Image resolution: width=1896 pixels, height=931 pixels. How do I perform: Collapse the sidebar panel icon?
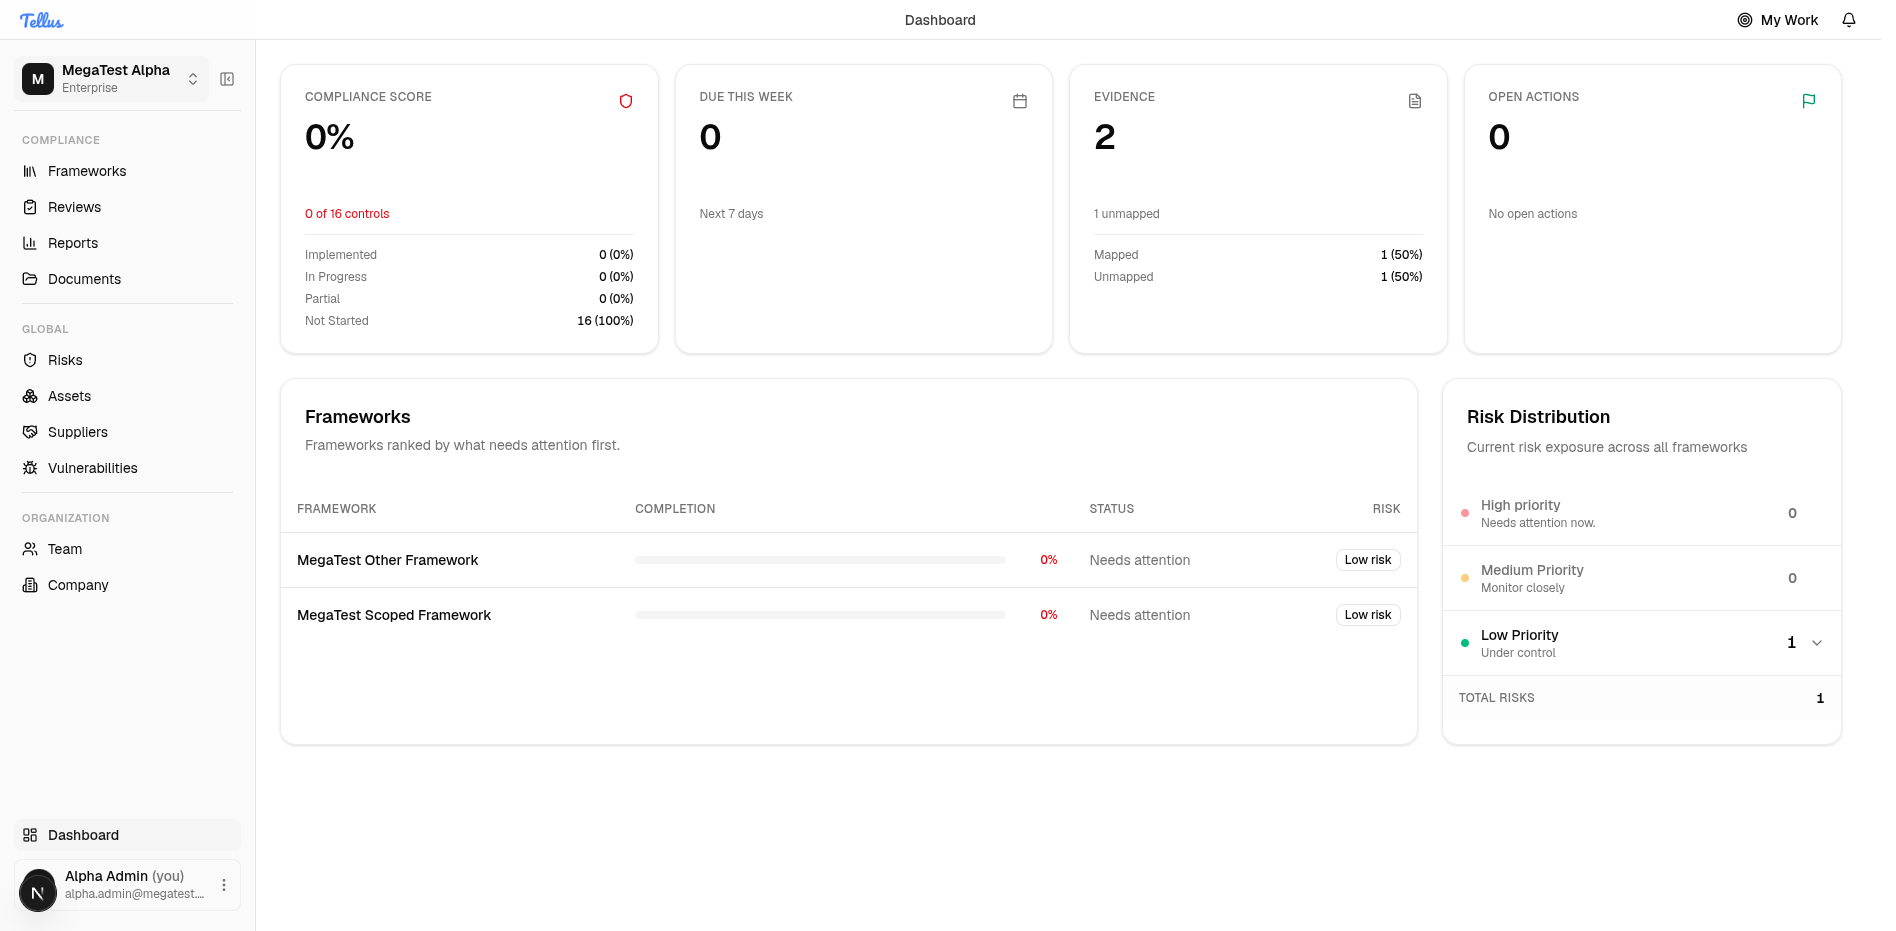(x=227, y=79)
